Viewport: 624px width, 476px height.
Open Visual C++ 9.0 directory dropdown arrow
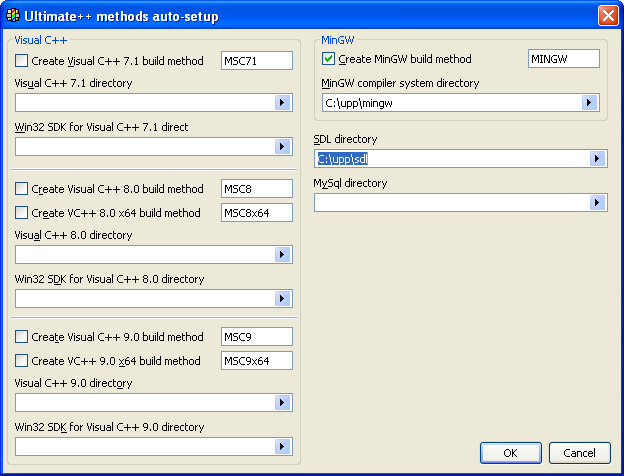click(x=282, y=403)
